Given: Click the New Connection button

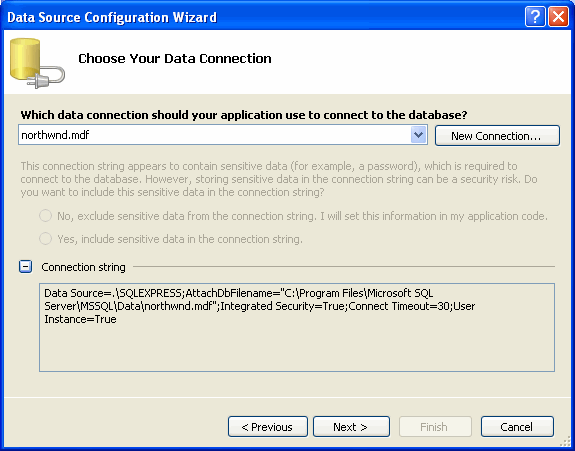Looking at the screenshot, I should (497, 136).
